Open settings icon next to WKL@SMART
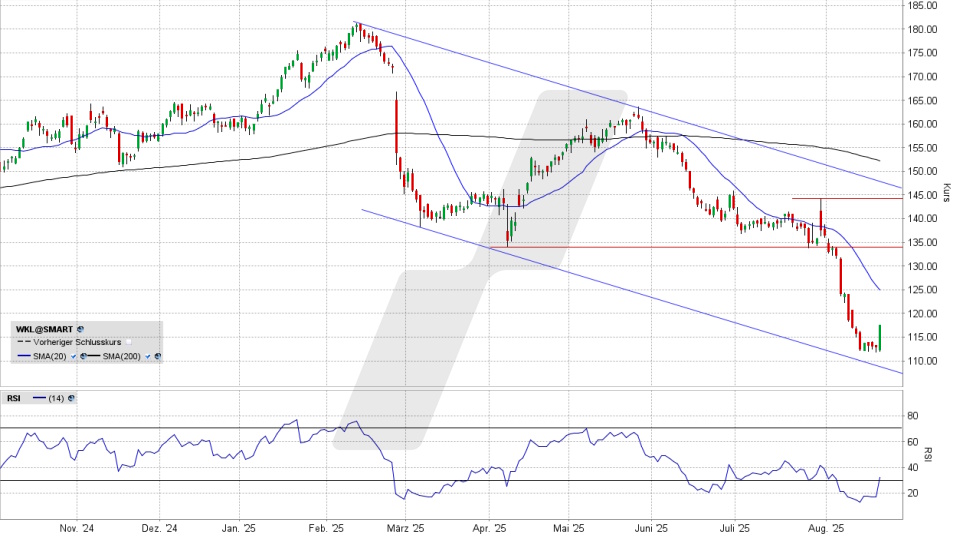960x540 pixels. coord(80,329)
